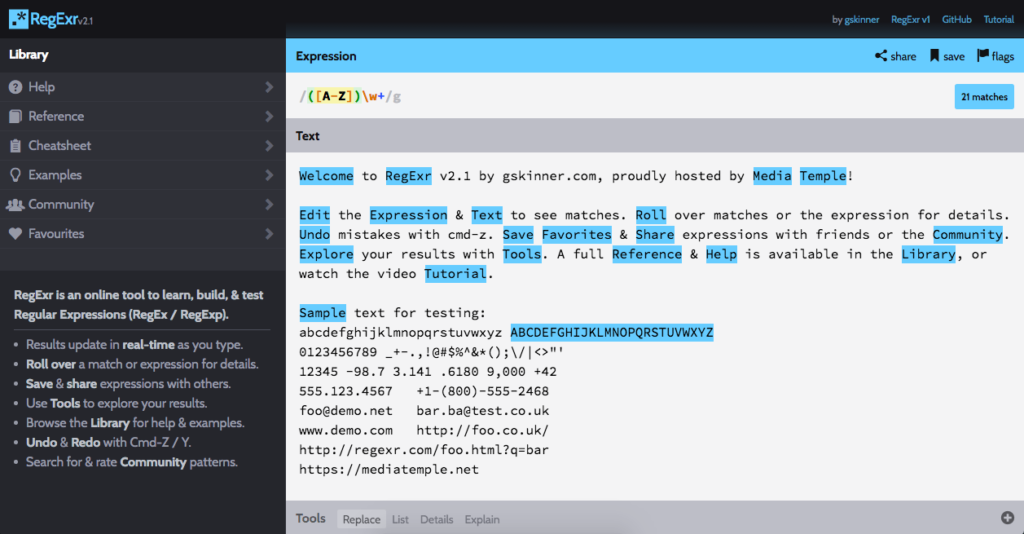Open the GitHub link in header
The height and width of the screenshot is (534, 1024).
tap(956, 19)
